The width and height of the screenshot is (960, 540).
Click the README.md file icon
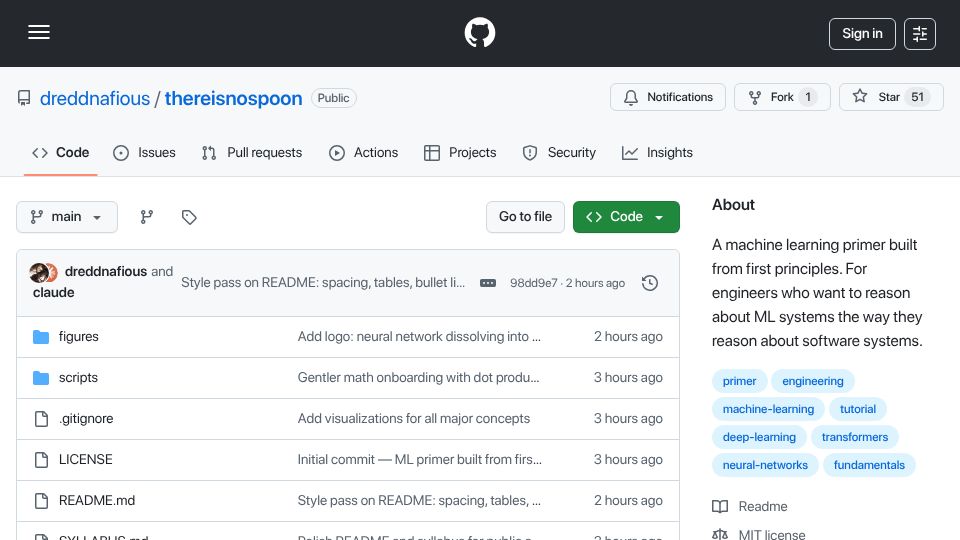tap(41, 501)
